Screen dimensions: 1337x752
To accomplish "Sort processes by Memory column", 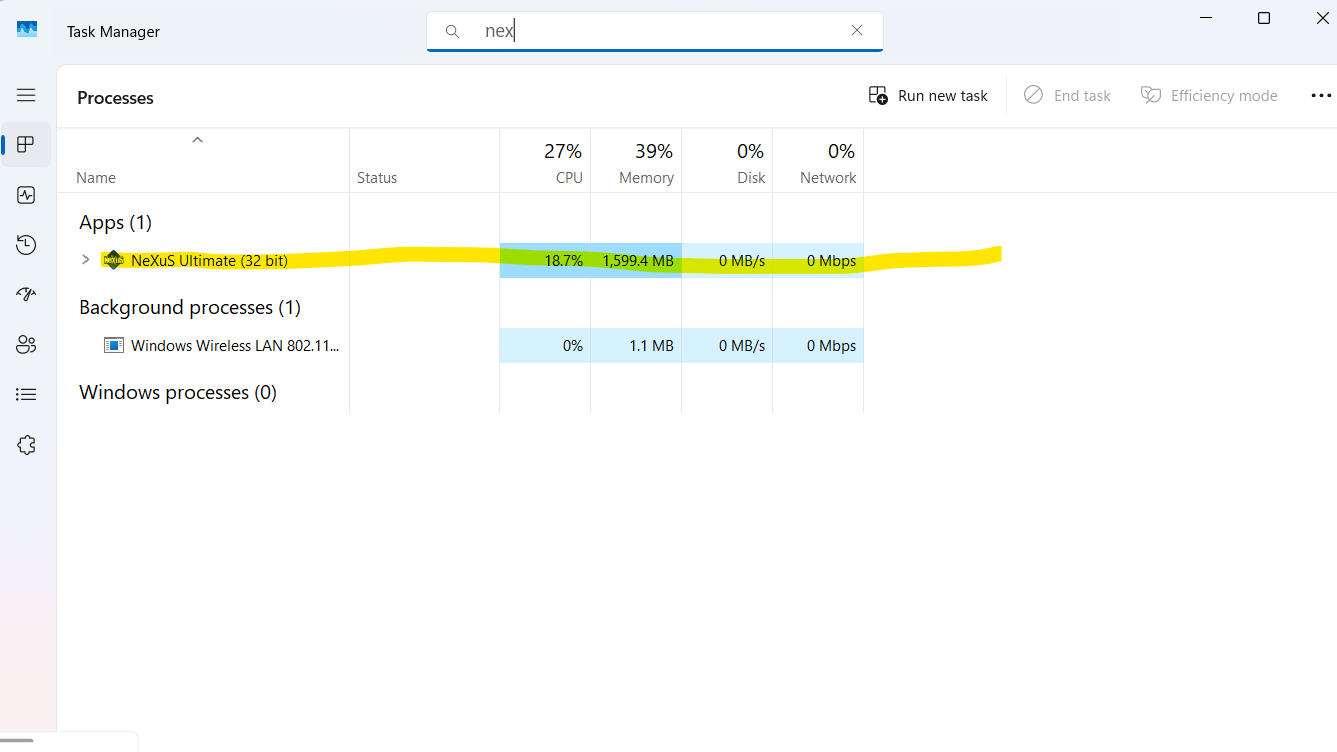I will [647, 163].
